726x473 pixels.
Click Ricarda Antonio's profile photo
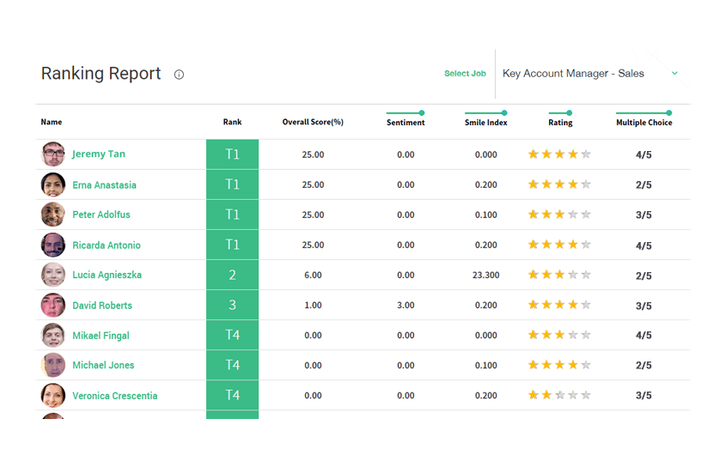pos(53,245)
